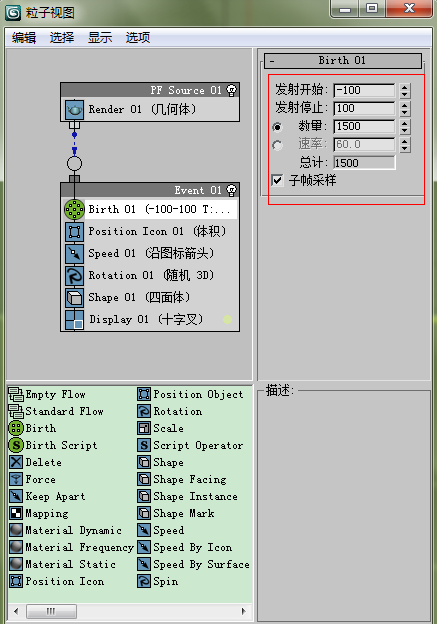Select the Speed operator in depot
This screenshot has width=437, height=624.
pyautogui.click(x=161, y=530)
